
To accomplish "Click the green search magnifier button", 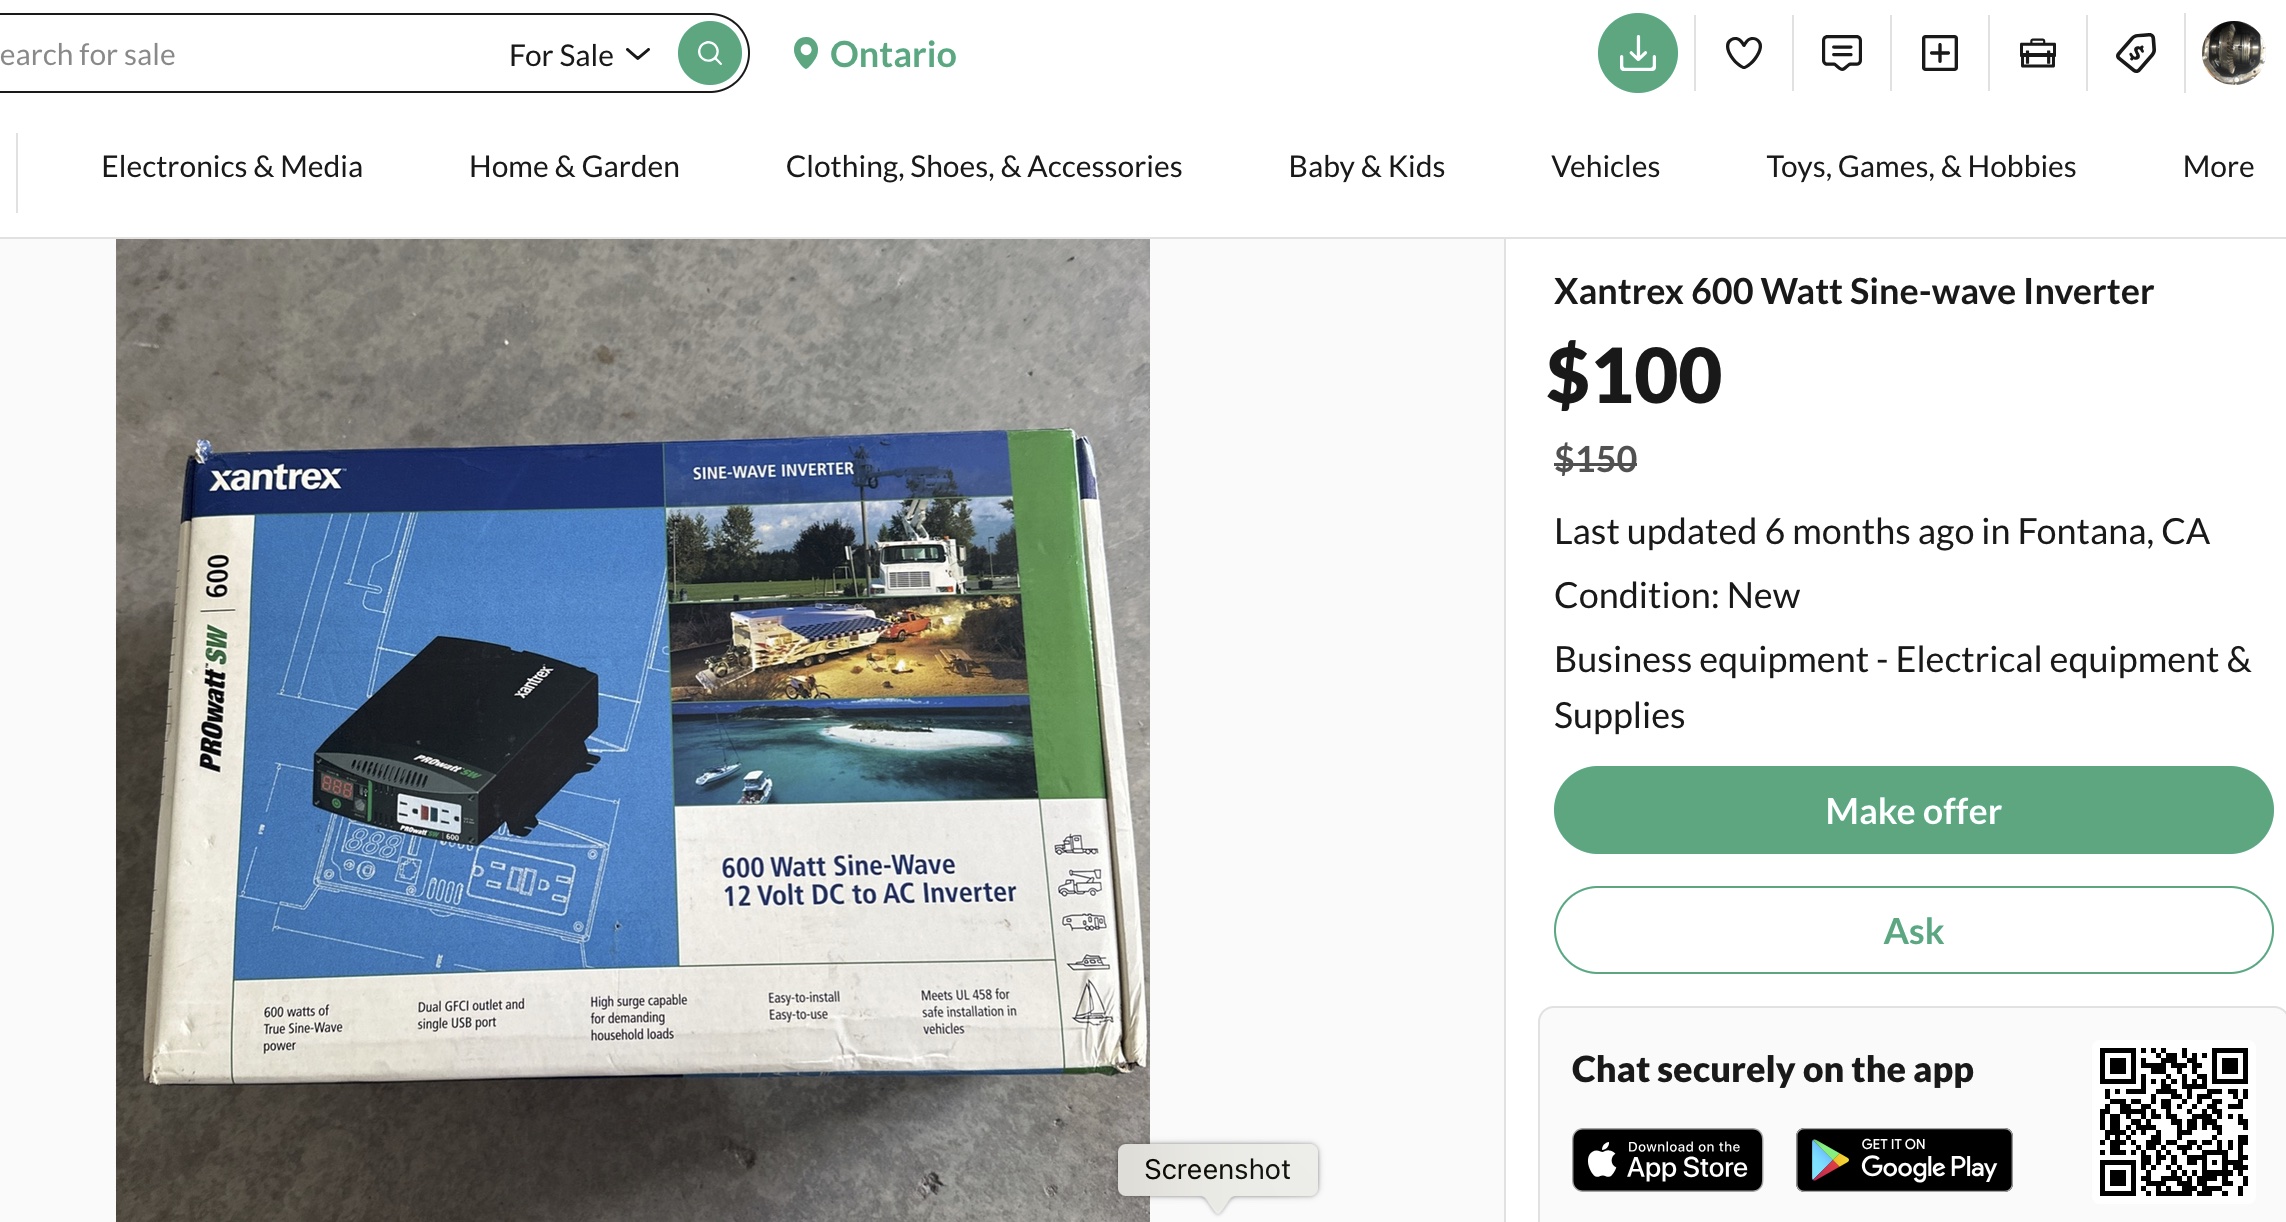I will point(709,54).
